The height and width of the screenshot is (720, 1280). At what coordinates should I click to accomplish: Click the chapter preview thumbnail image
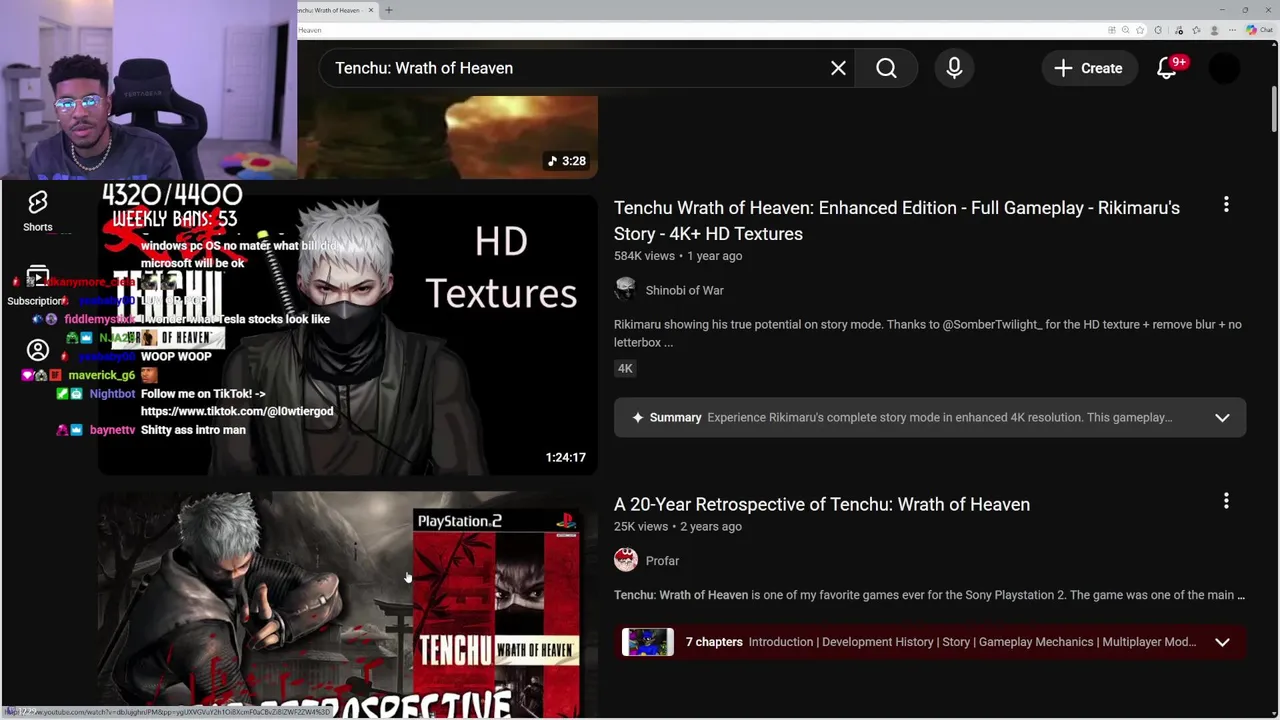(x=648, y=642)
